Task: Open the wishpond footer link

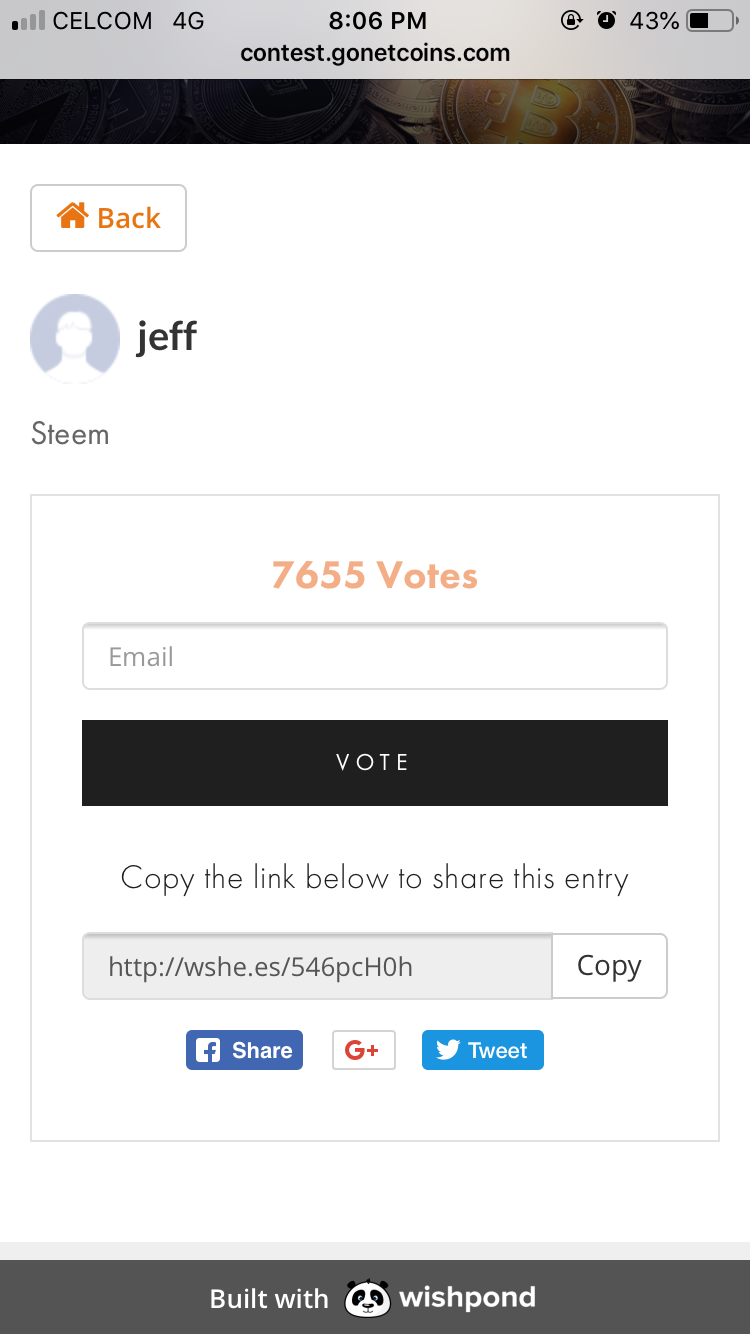Action: 467,1298
